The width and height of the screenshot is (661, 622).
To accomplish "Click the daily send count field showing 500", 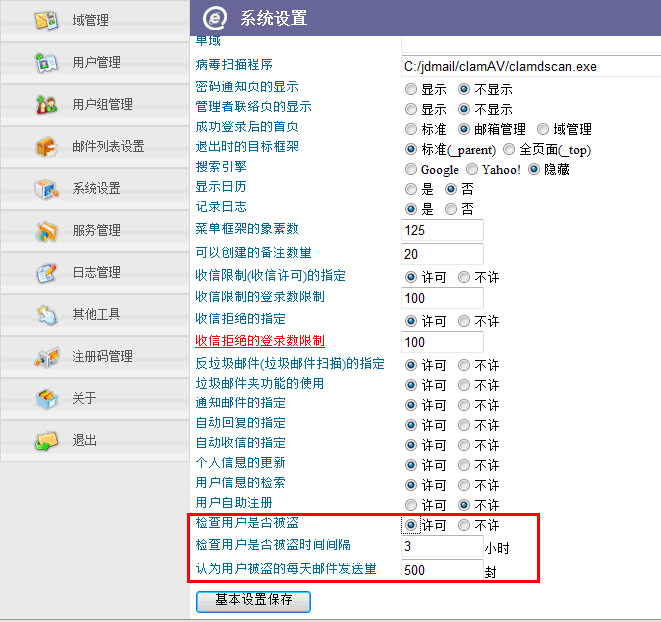I will click(x=442, y=570).
